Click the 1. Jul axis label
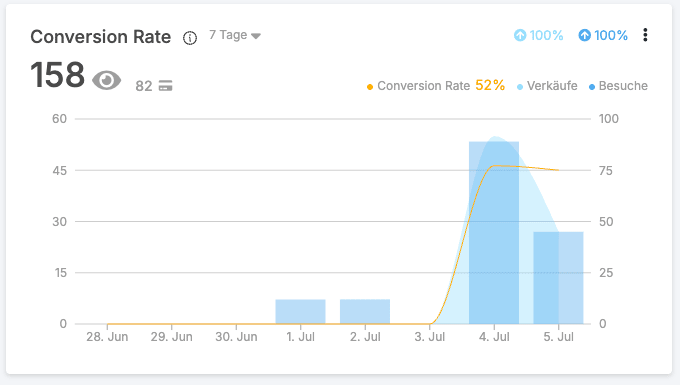Screen dimensions: 680x385 point(301,337)
